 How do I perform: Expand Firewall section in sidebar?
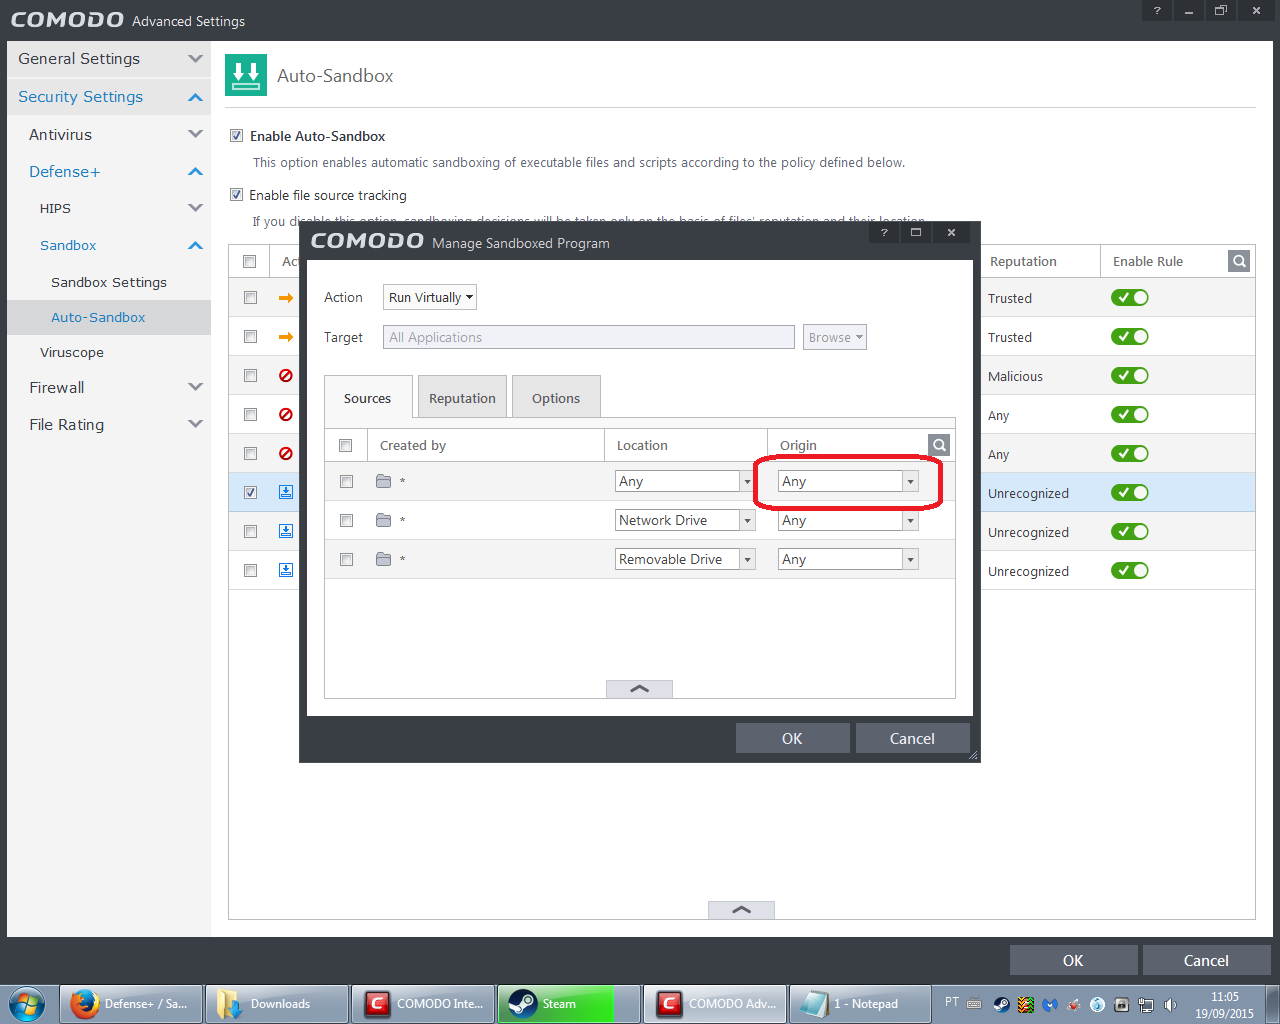click(109, 387)
